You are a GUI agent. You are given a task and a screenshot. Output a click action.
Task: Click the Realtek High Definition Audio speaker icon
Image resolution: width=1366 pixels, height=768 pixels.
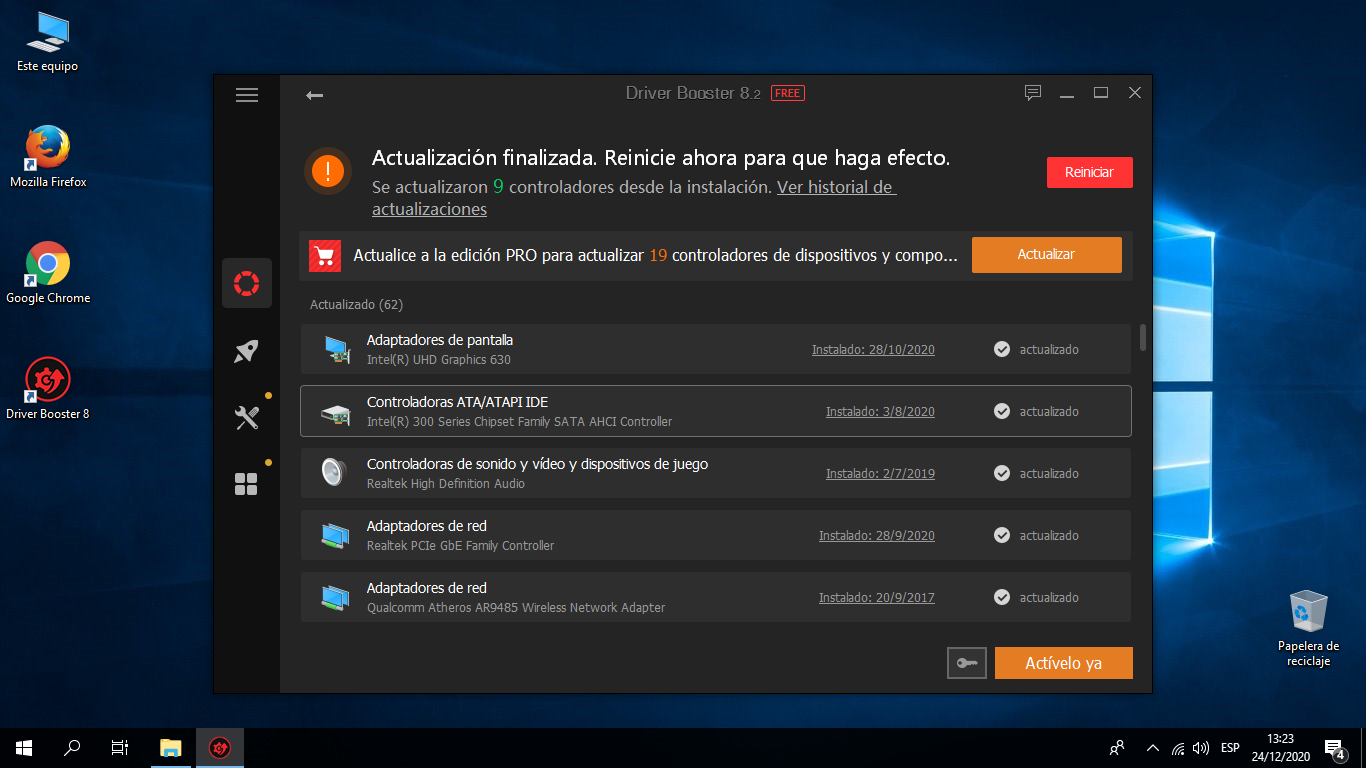[333, 472]
